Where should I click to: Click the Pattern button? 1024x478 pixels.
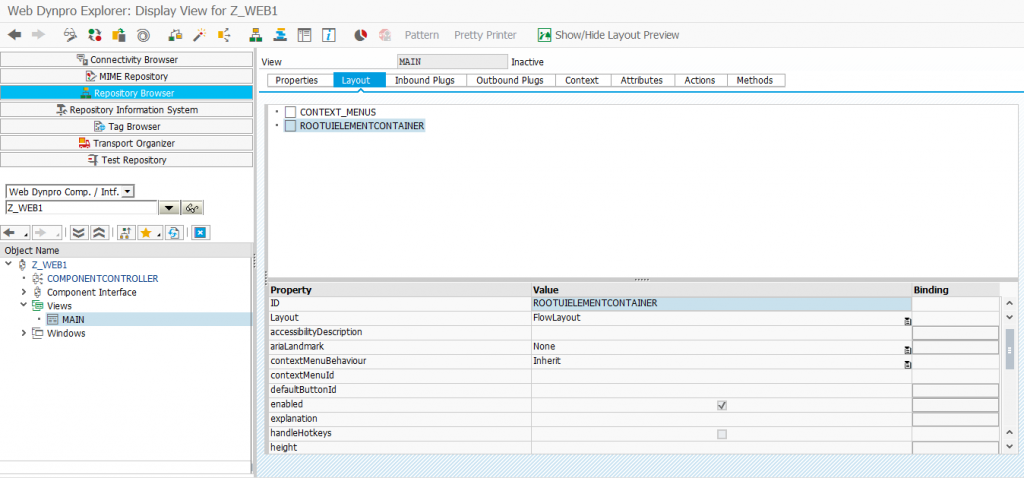(422, 35)
